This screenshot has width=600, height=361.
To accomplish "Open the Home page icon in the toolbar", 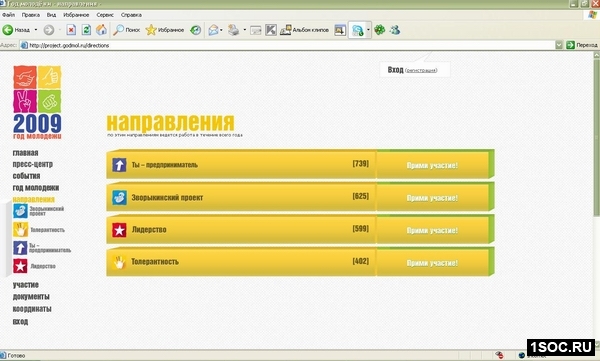I will coord(101,30).
